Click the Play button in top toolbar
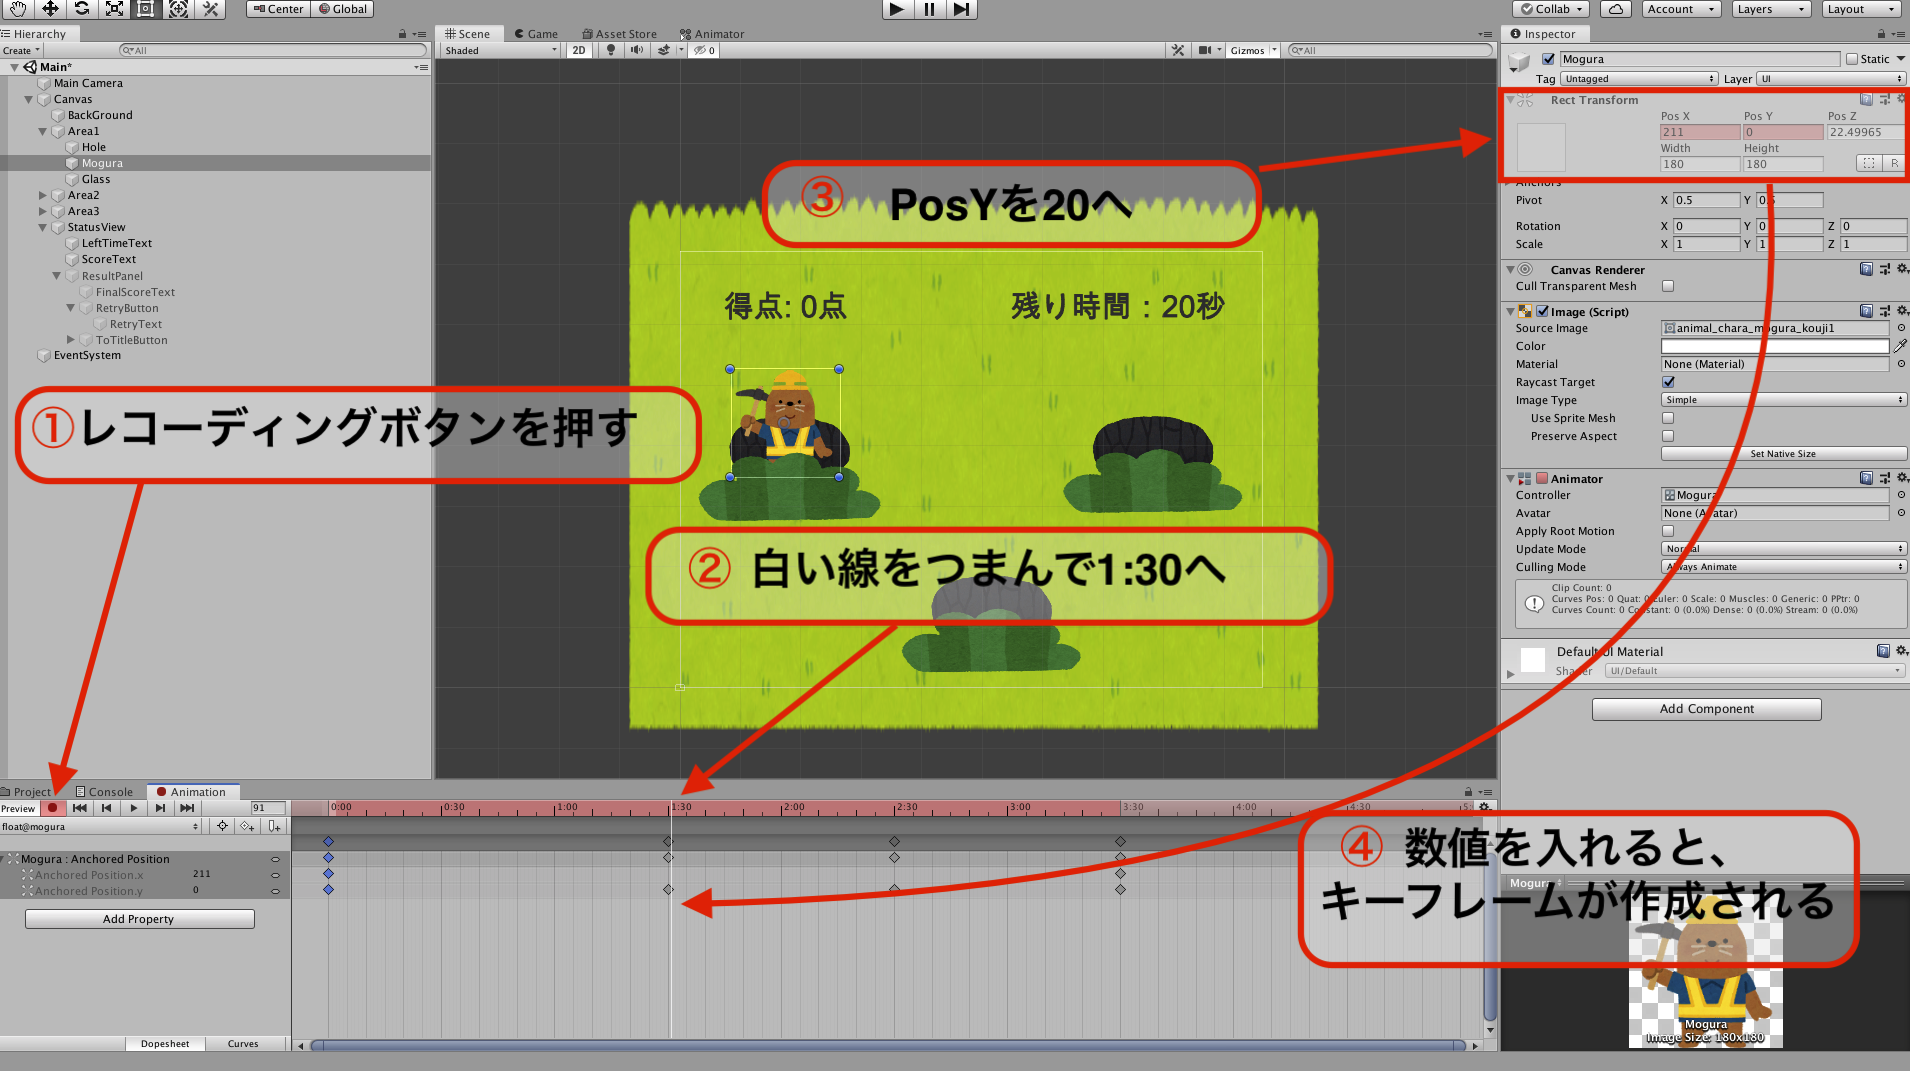 tap(897, 9)
